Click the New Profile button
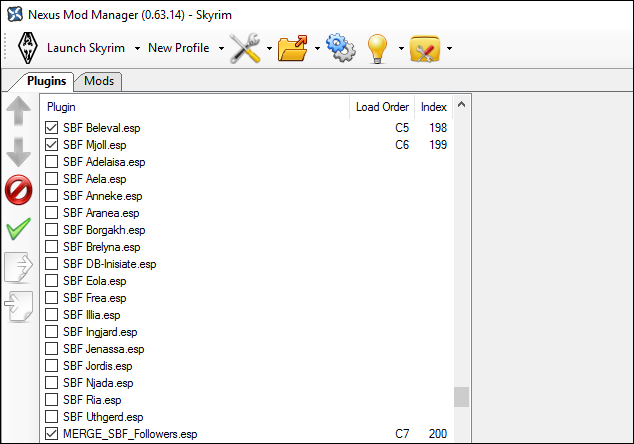This screenshot has height=444, width=634. coord(179,48)
